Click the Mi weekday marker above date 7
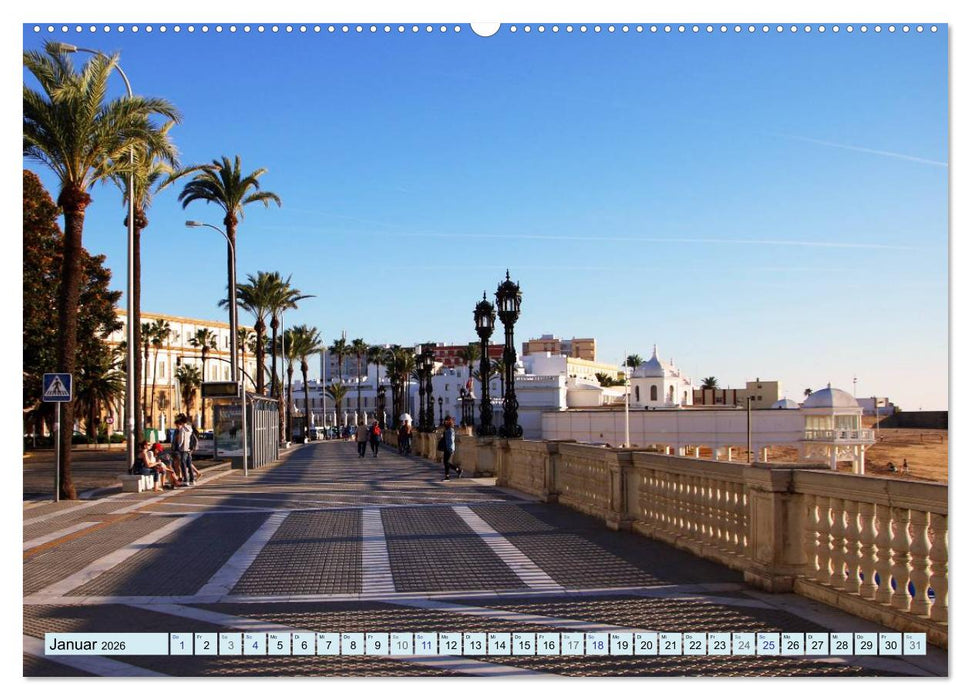The height and width of the screenshot is (700, 971). coord(323,636)
